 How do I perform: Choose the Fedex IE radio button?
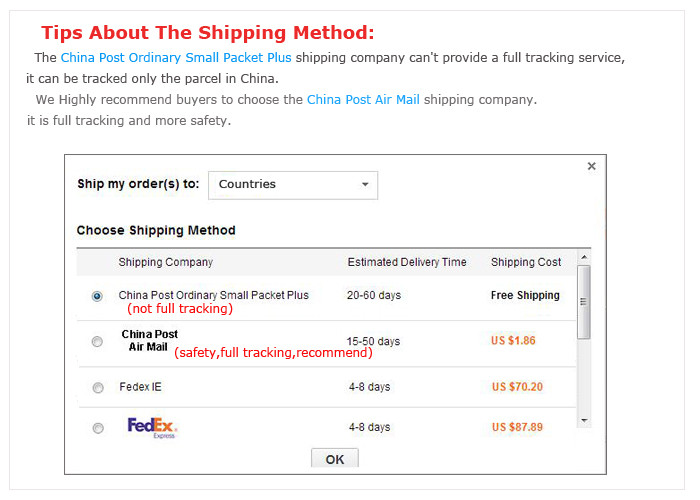pos(97,388)
